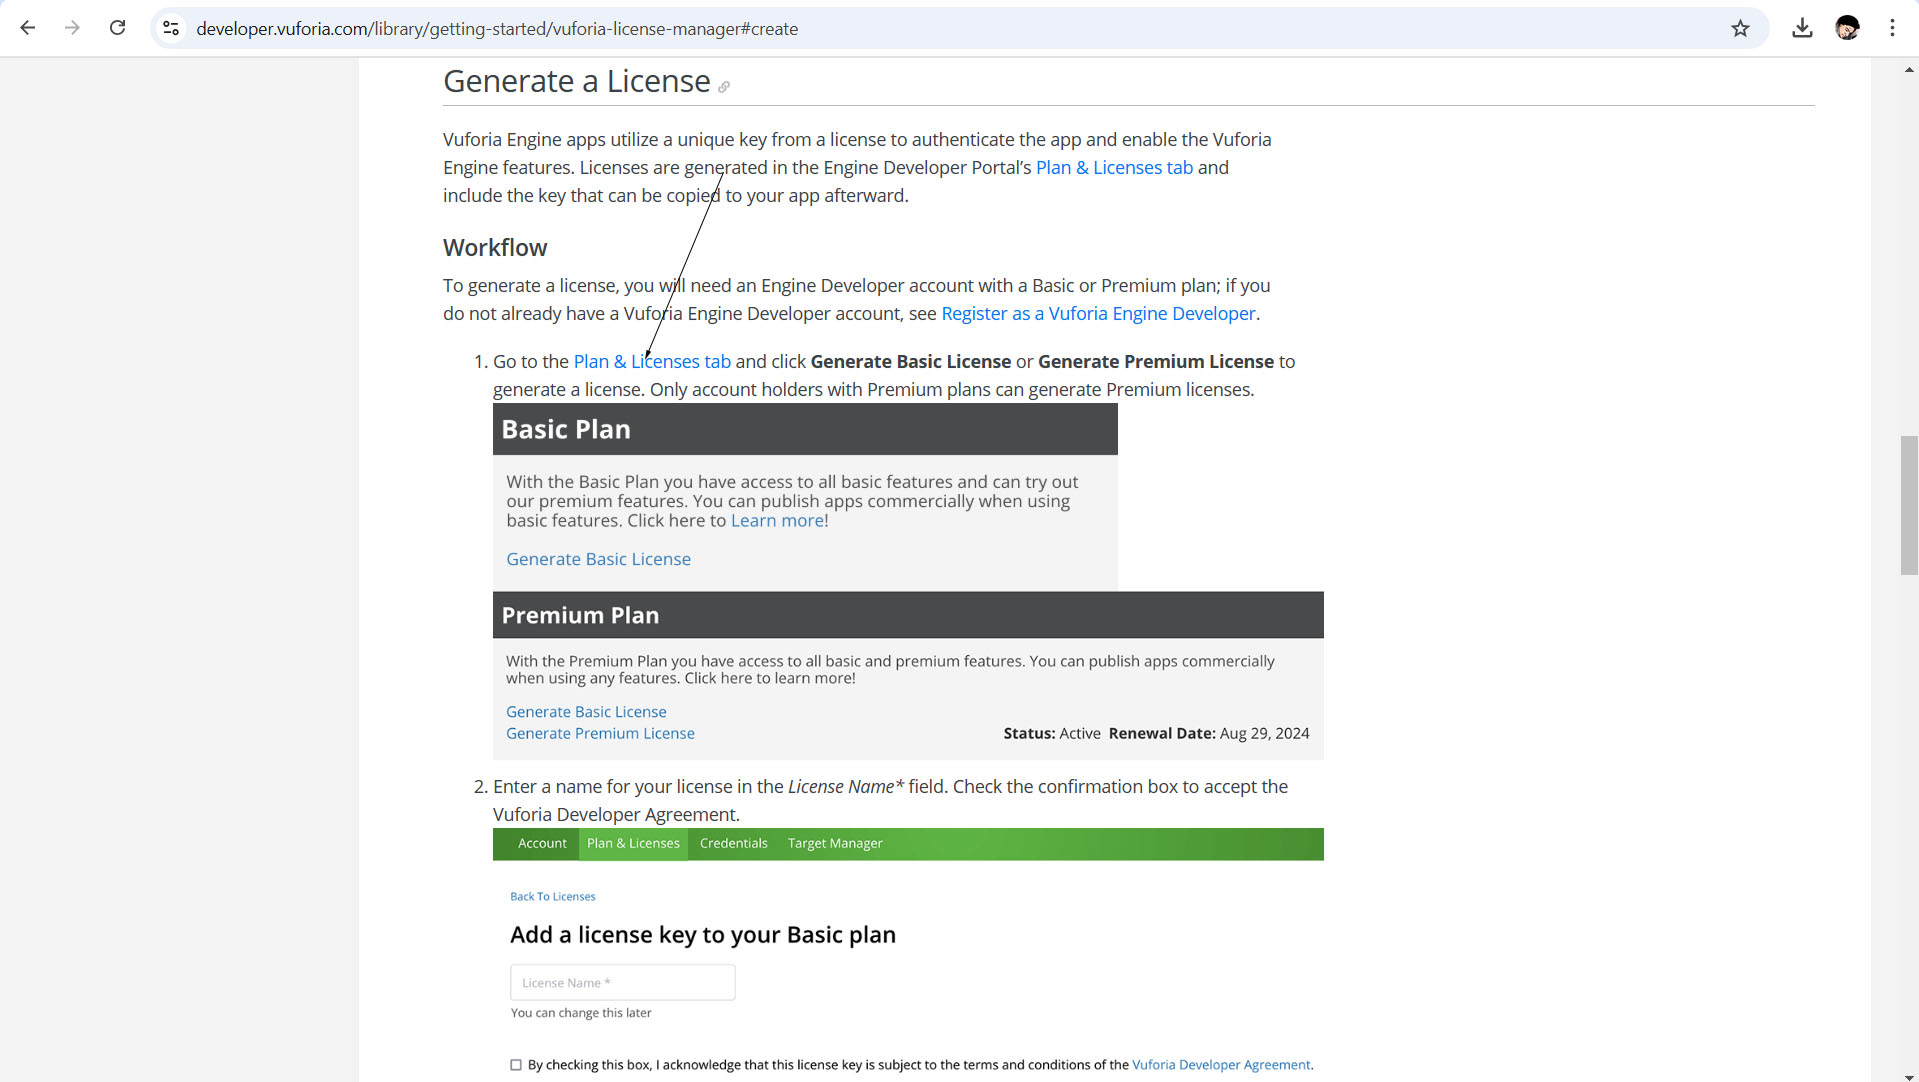Click the page vertical scrollbar thumb
Image resolution: width=1919 pixels, height=1082 pixels.
pyautogui.click(x=1909, y=505)
